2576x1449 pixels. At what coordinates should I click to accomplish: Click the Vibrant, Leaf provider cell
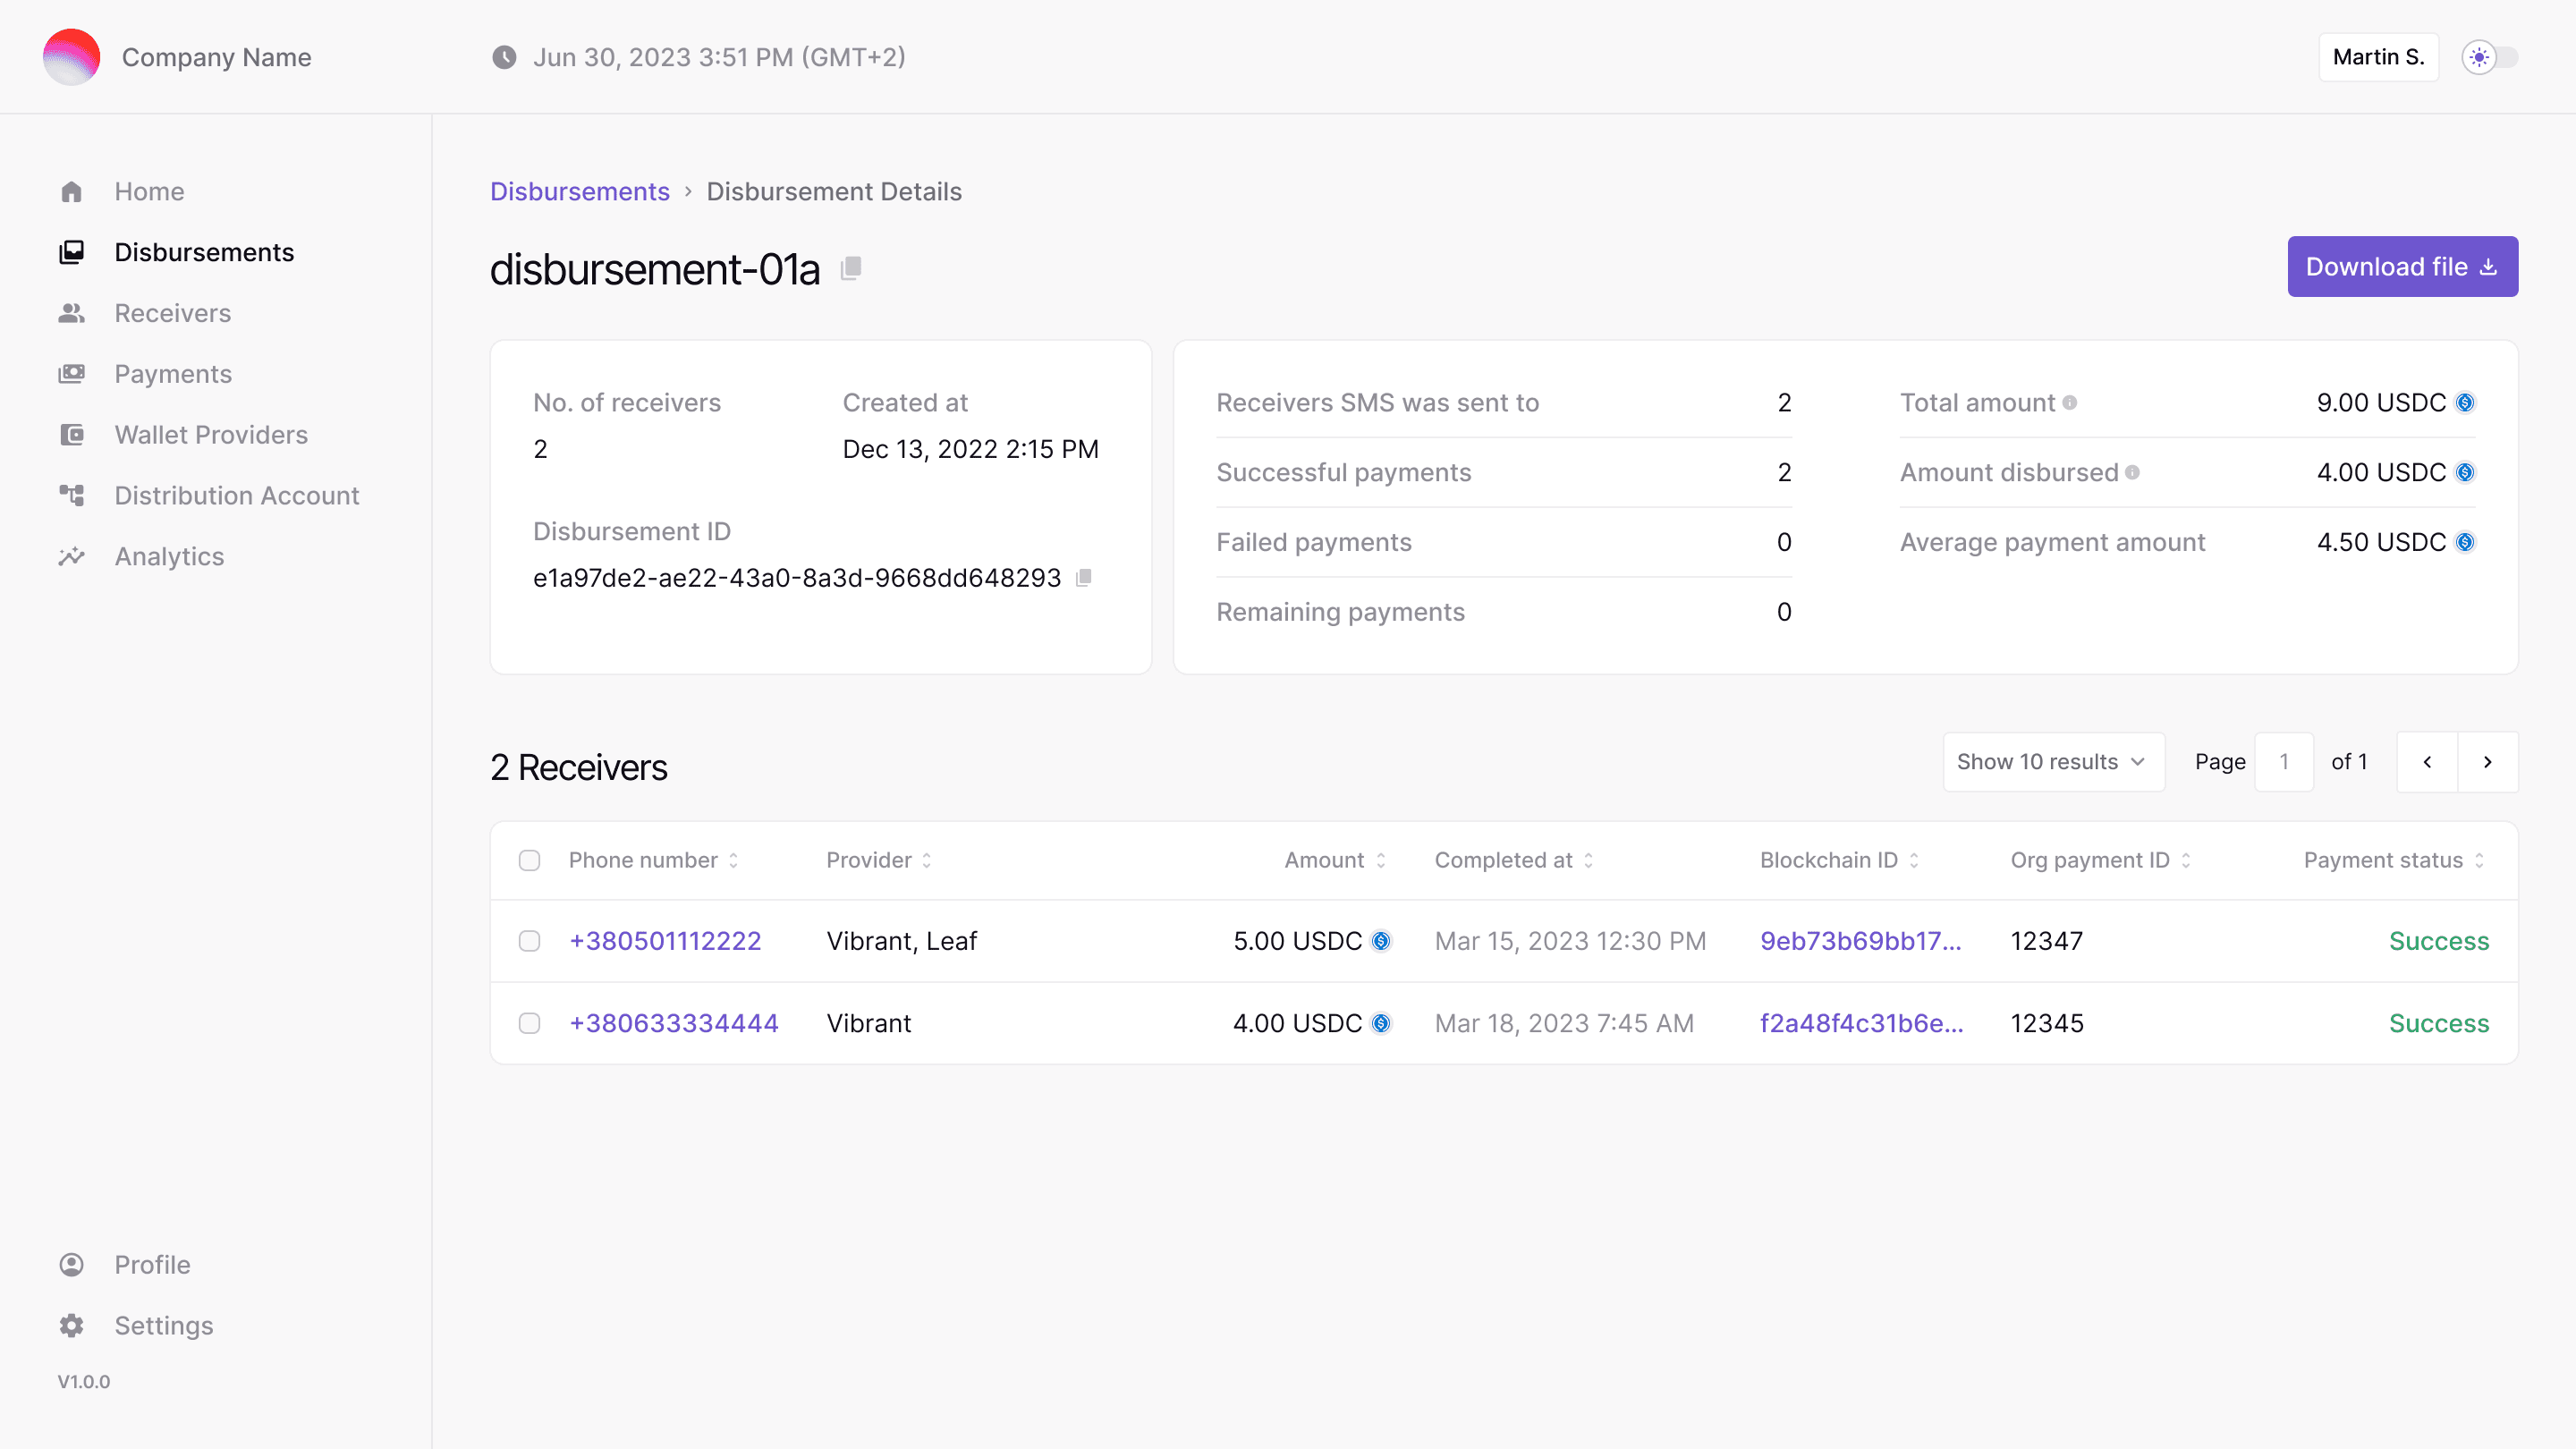tap(901, 941)
